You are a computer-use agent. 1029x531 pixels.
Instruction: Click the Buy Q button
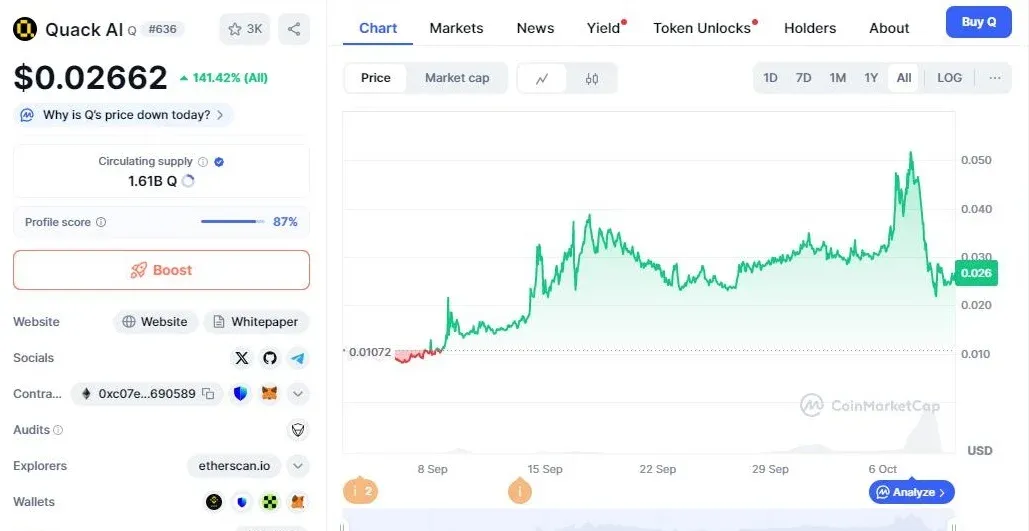978,22
